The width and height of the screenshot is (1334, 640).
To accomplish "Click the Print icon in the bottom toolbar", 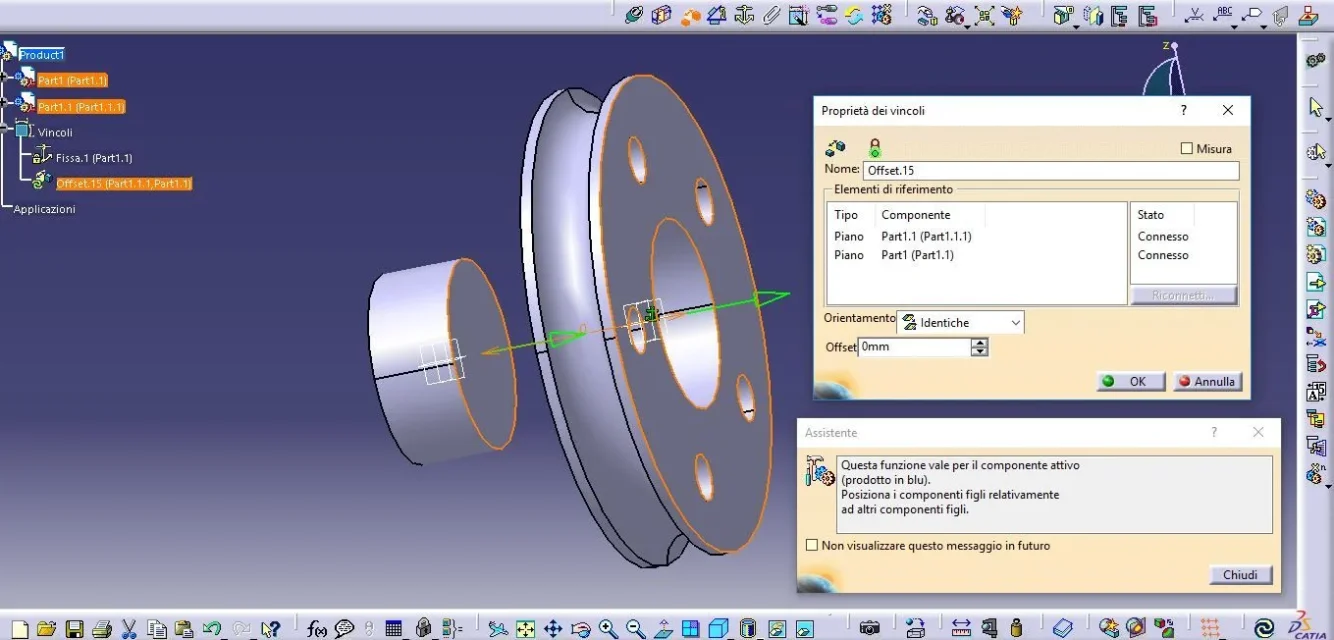I will click(101, 628).
